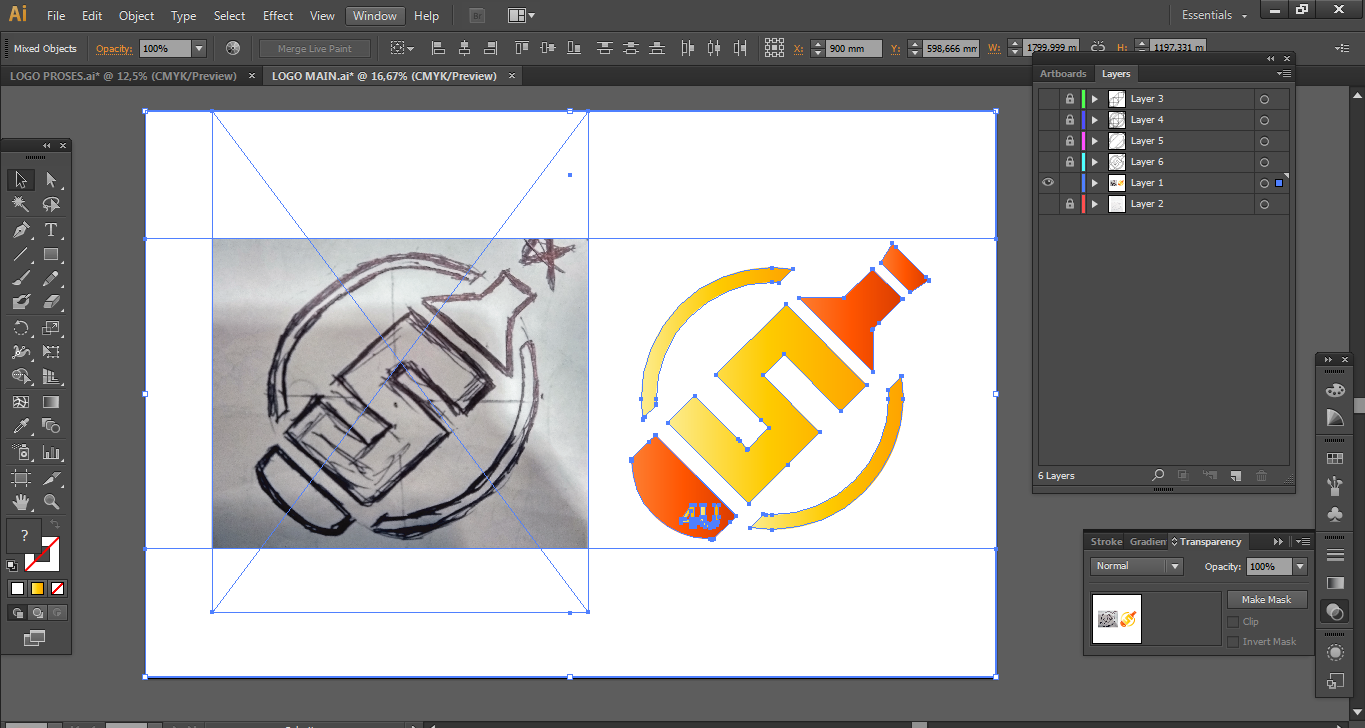Open the control bar Opacity dropdown arrow
This screenshot has height=728, width=1365.
click(x=199, y=48)
